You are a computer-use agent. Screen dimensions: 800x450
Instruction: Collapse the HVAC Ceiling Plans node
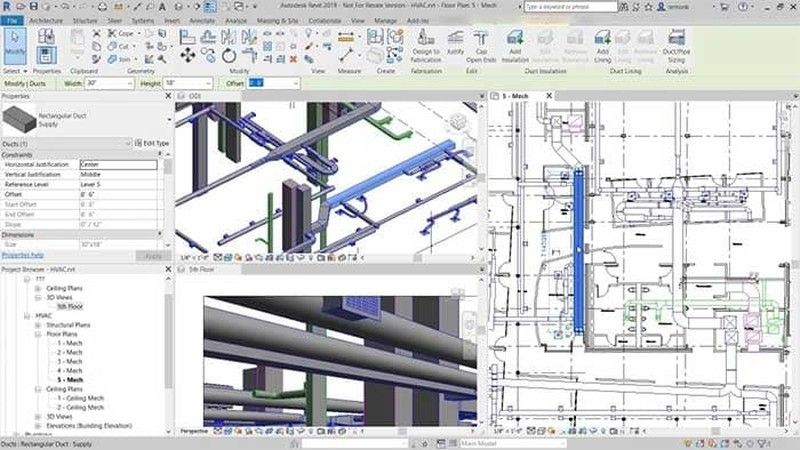(x=38, y=389)
